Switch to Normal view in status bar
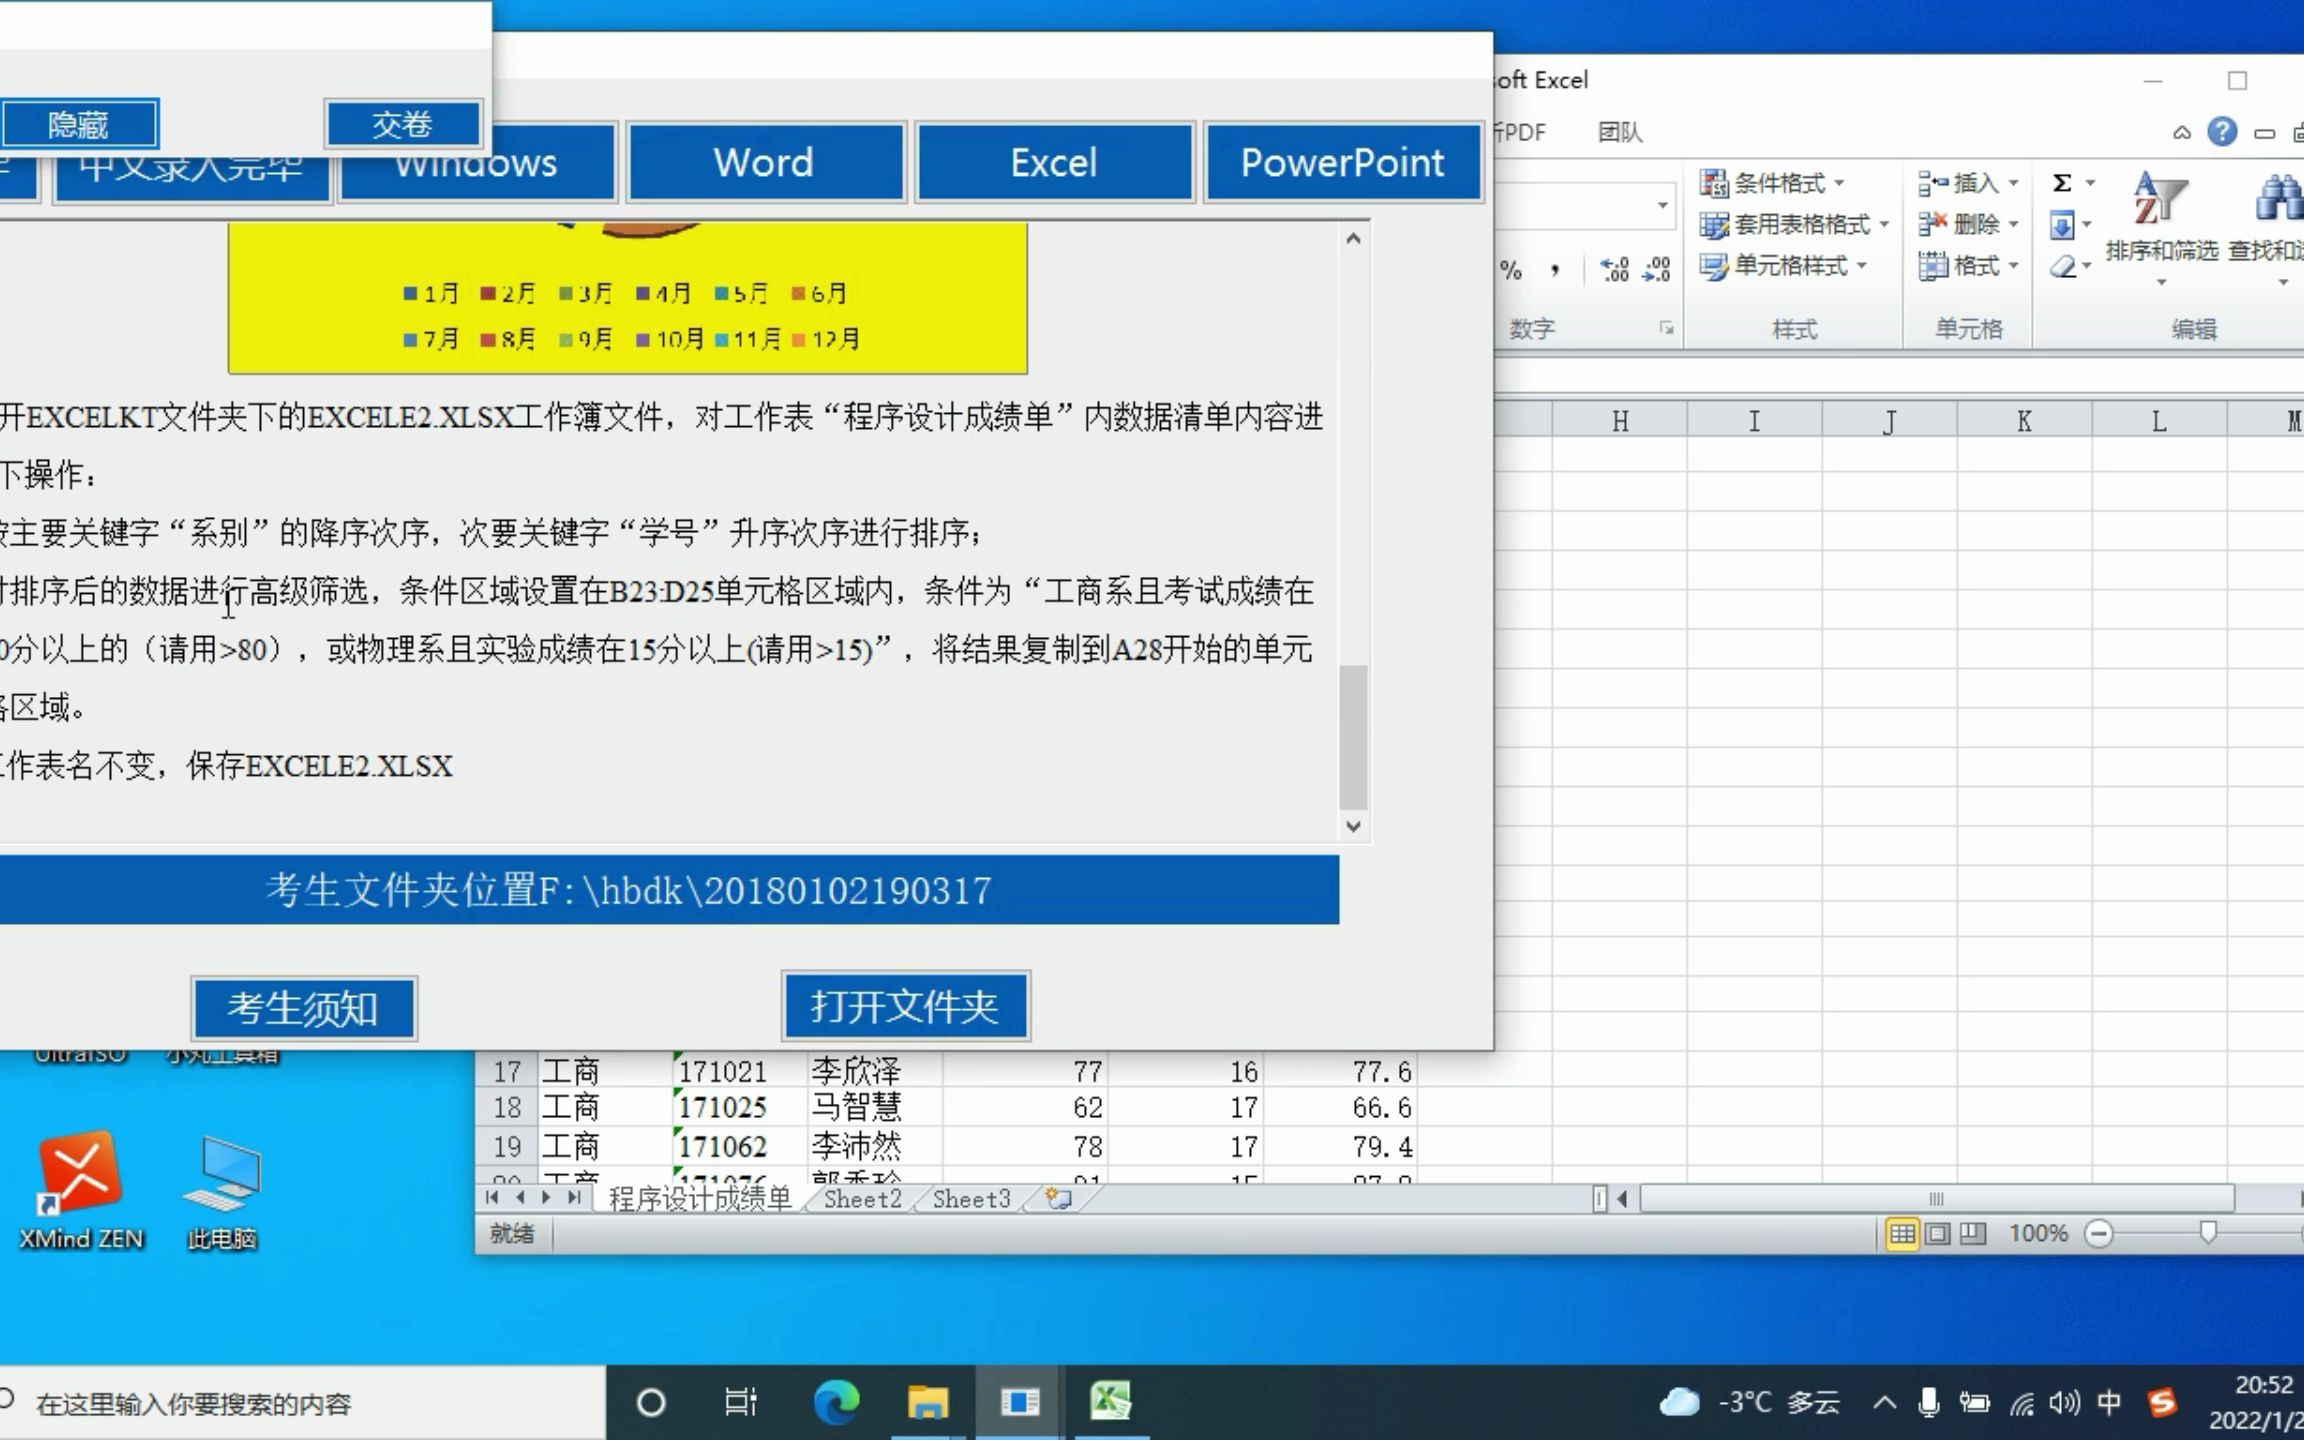The image size is (2304, 1440). [1902, 1233]
